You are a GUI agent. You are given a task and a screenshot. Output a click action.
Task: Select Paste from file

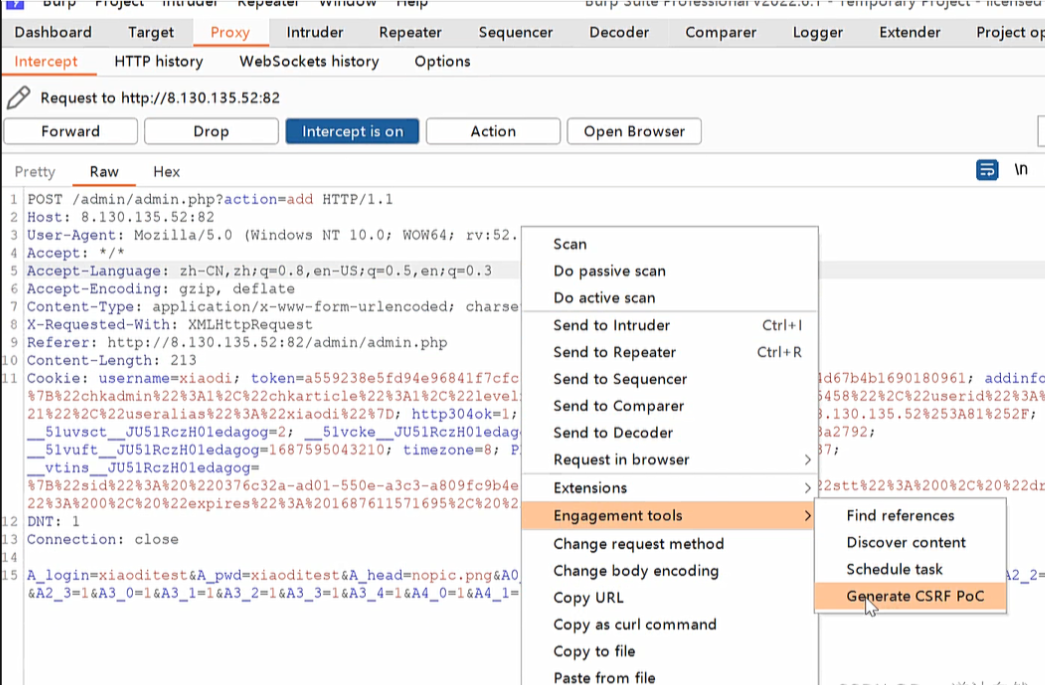[670, 674]
